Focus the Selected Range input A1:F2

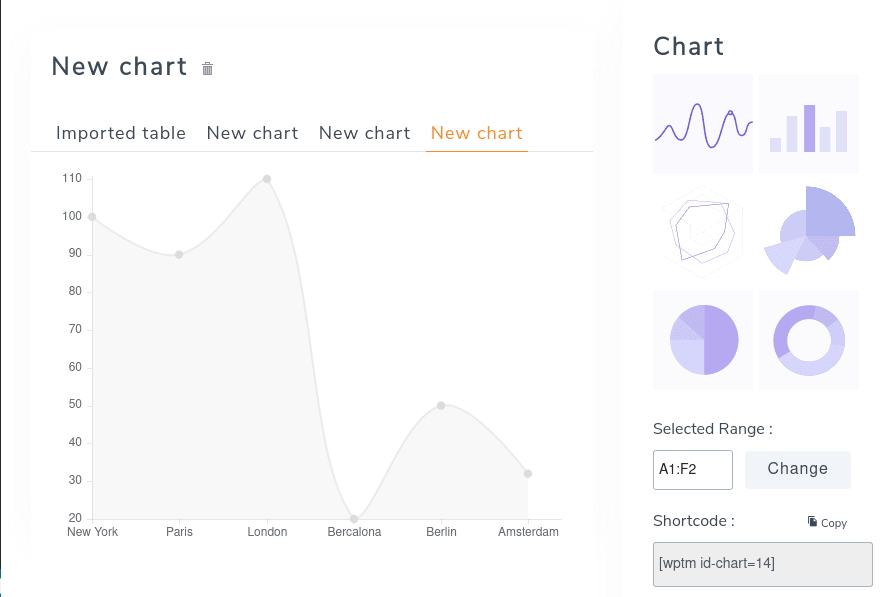point(693,469)
